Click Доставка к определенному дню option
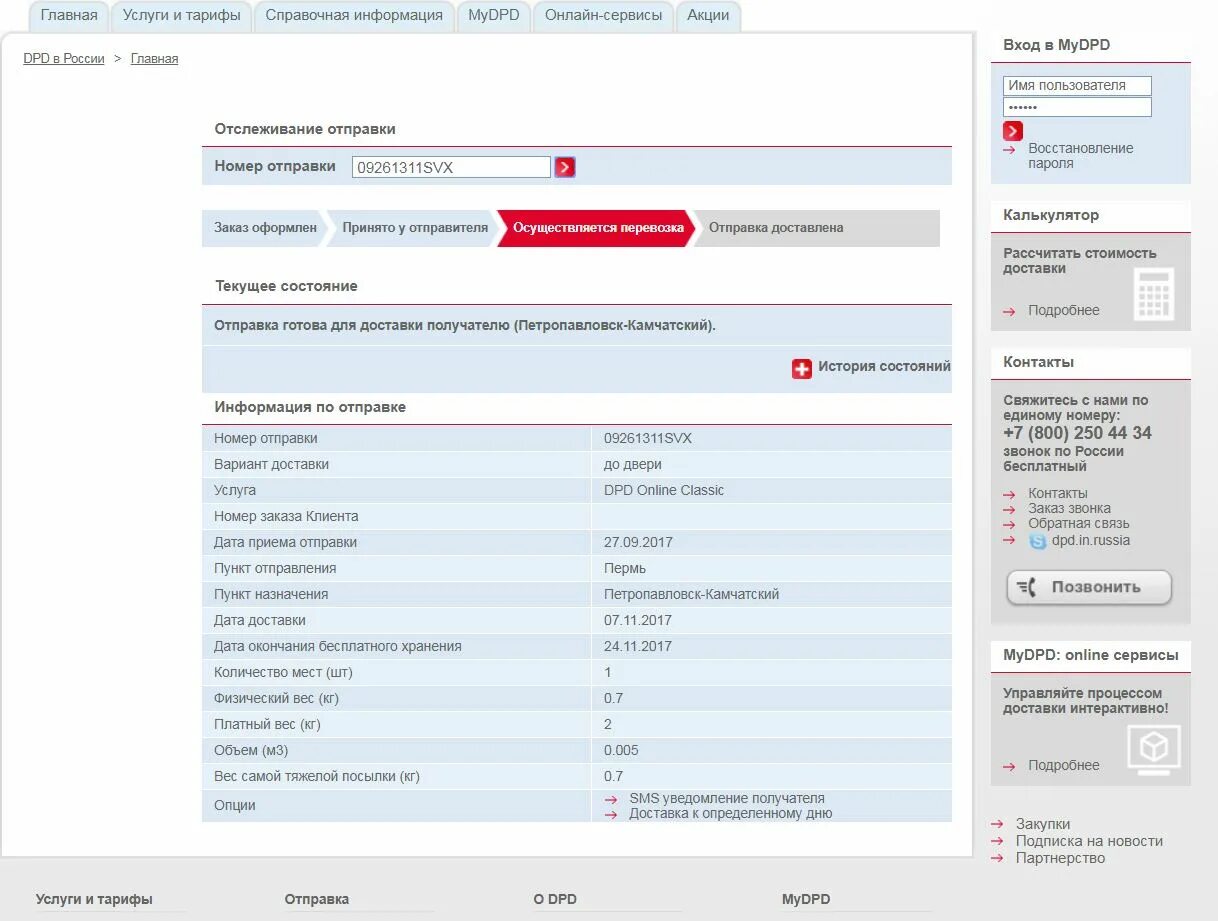Image resolution: width=1218 pixels, height=921 pixels. [730, 814]
